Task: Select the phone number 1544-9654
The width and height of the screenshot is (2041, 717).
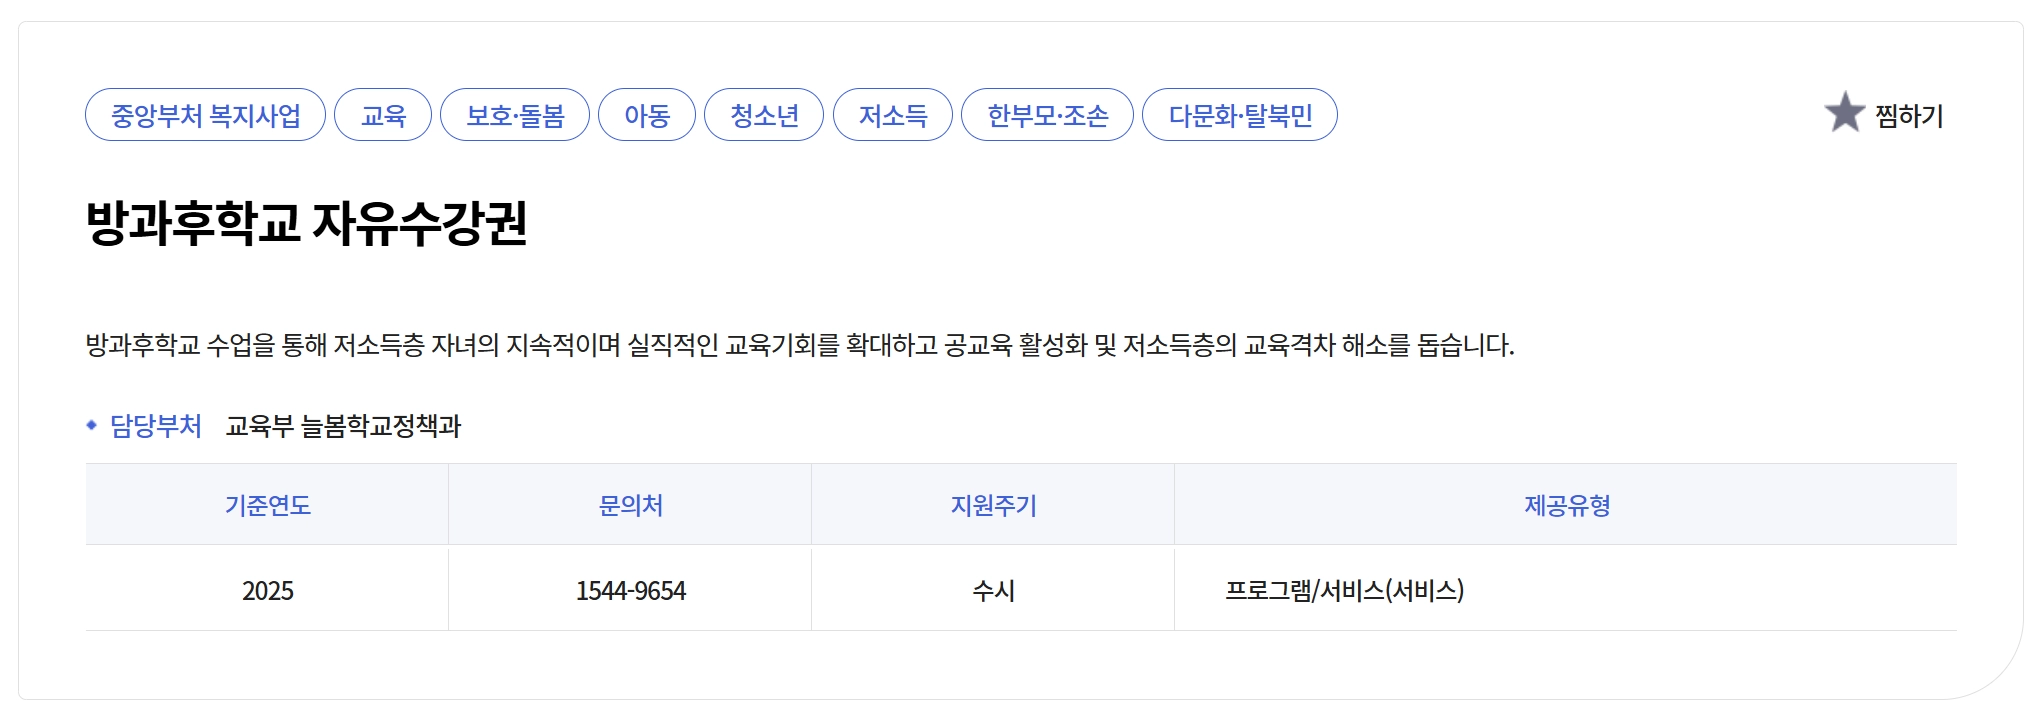Action: (630, 590)
